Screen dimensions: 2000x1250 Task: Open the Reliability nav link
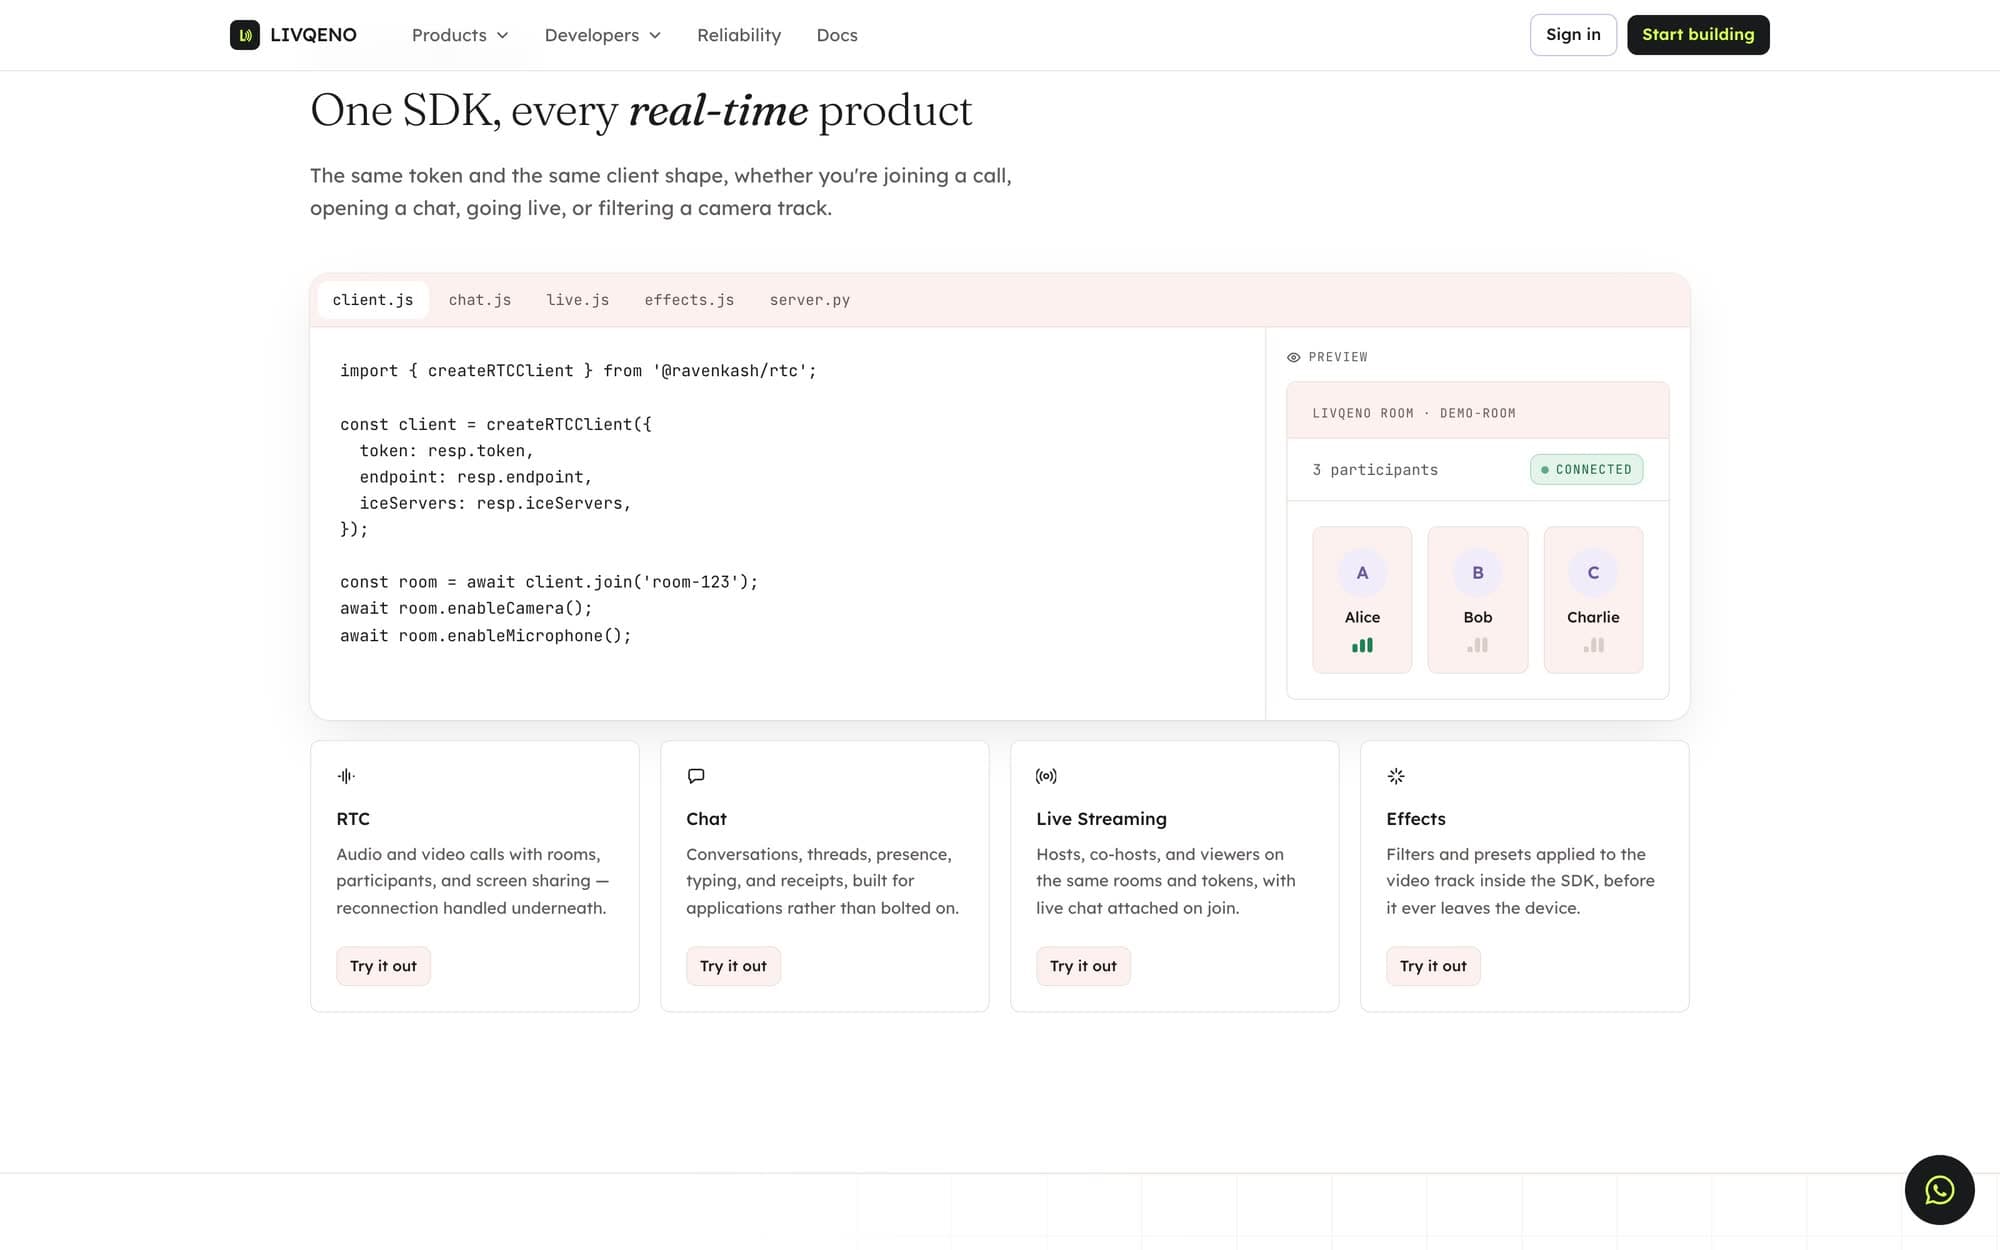click(739, 35)
